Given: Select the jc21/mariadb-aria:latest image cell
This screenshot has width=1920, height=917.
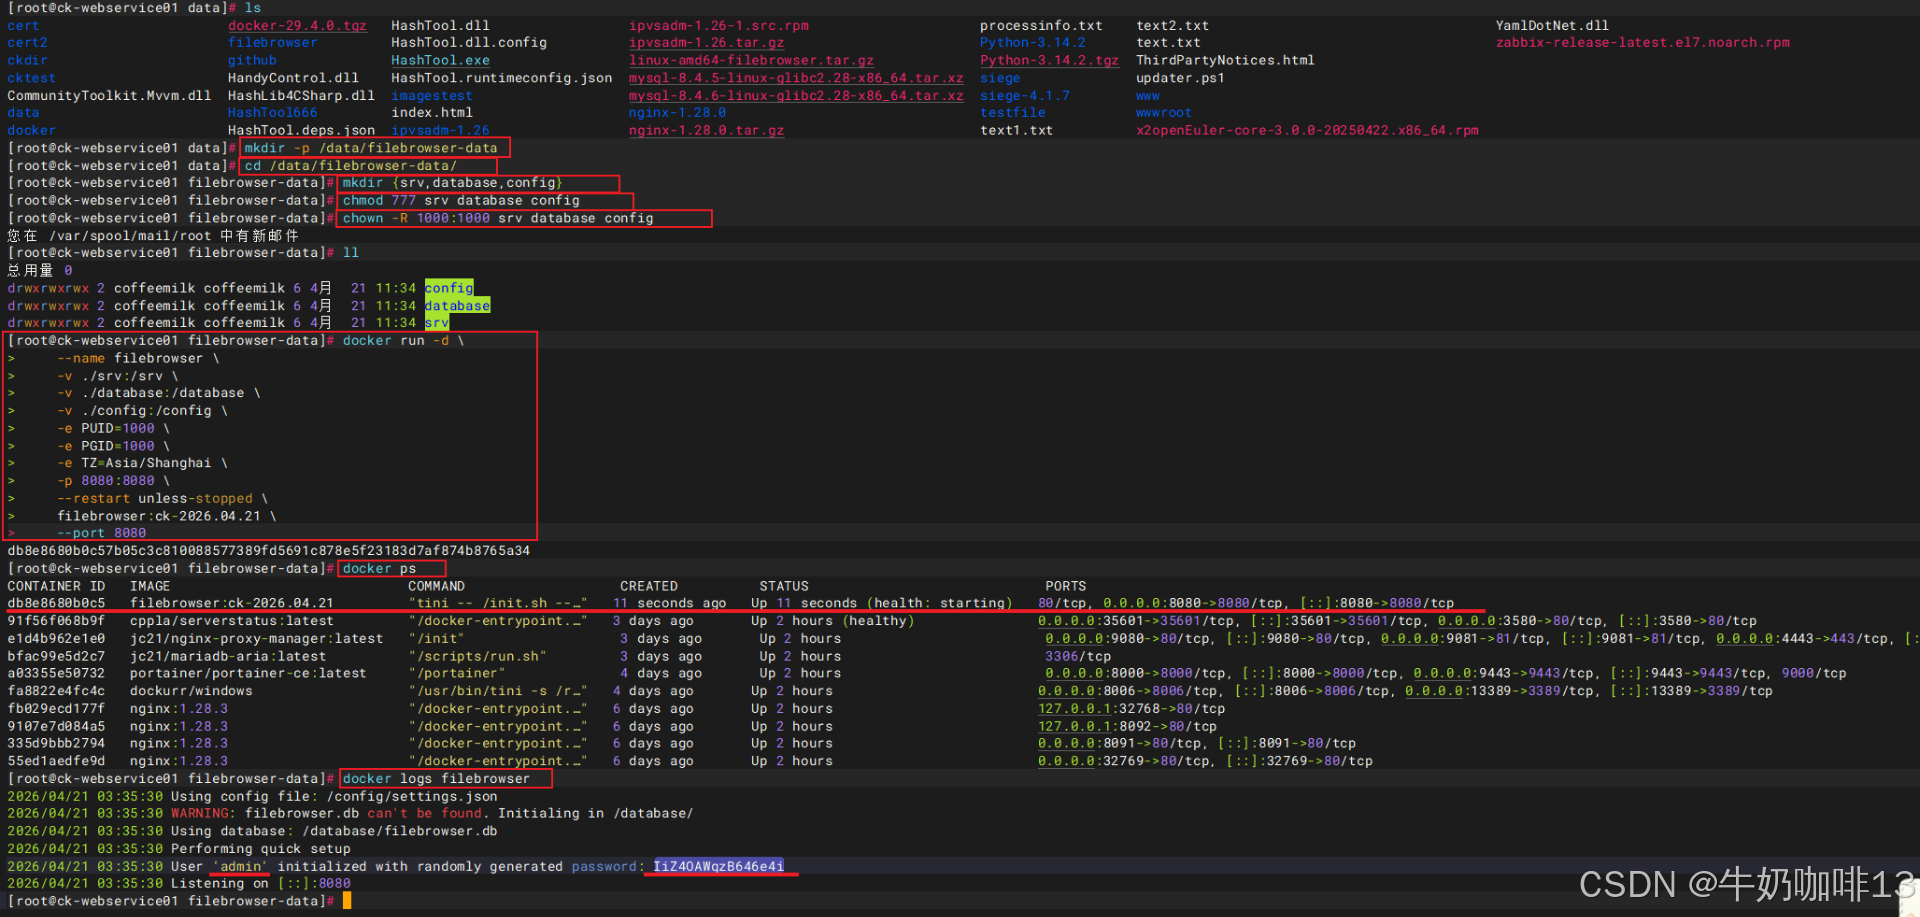Looking at the screenshot, I should 227,656.
